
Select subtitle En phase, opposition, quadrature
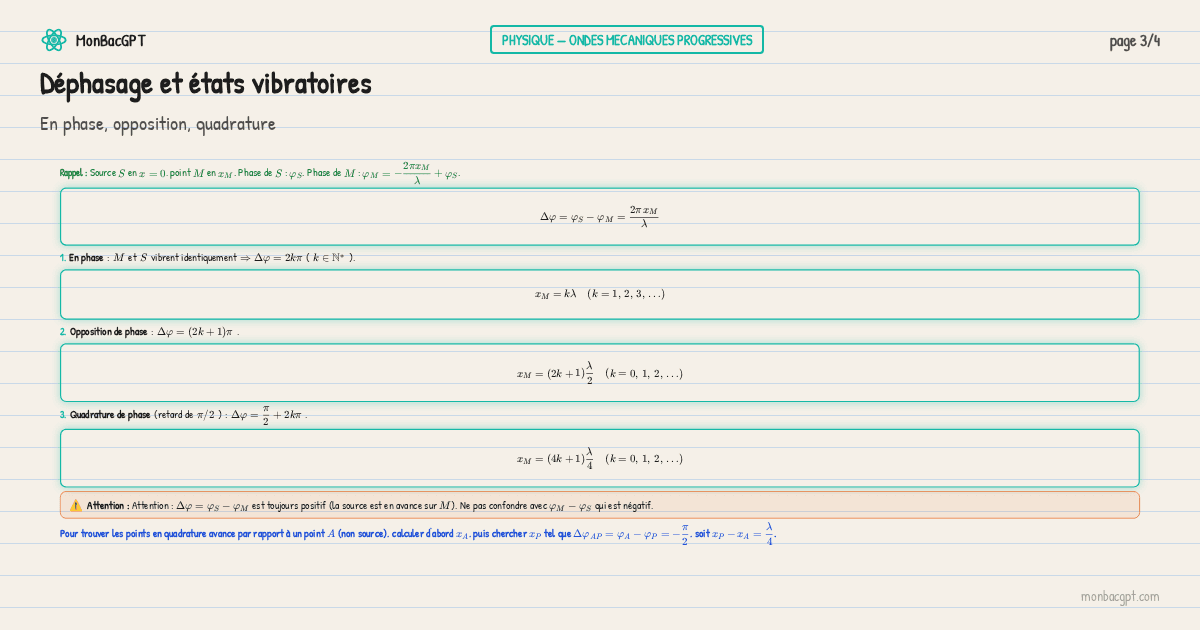[157, 124]
